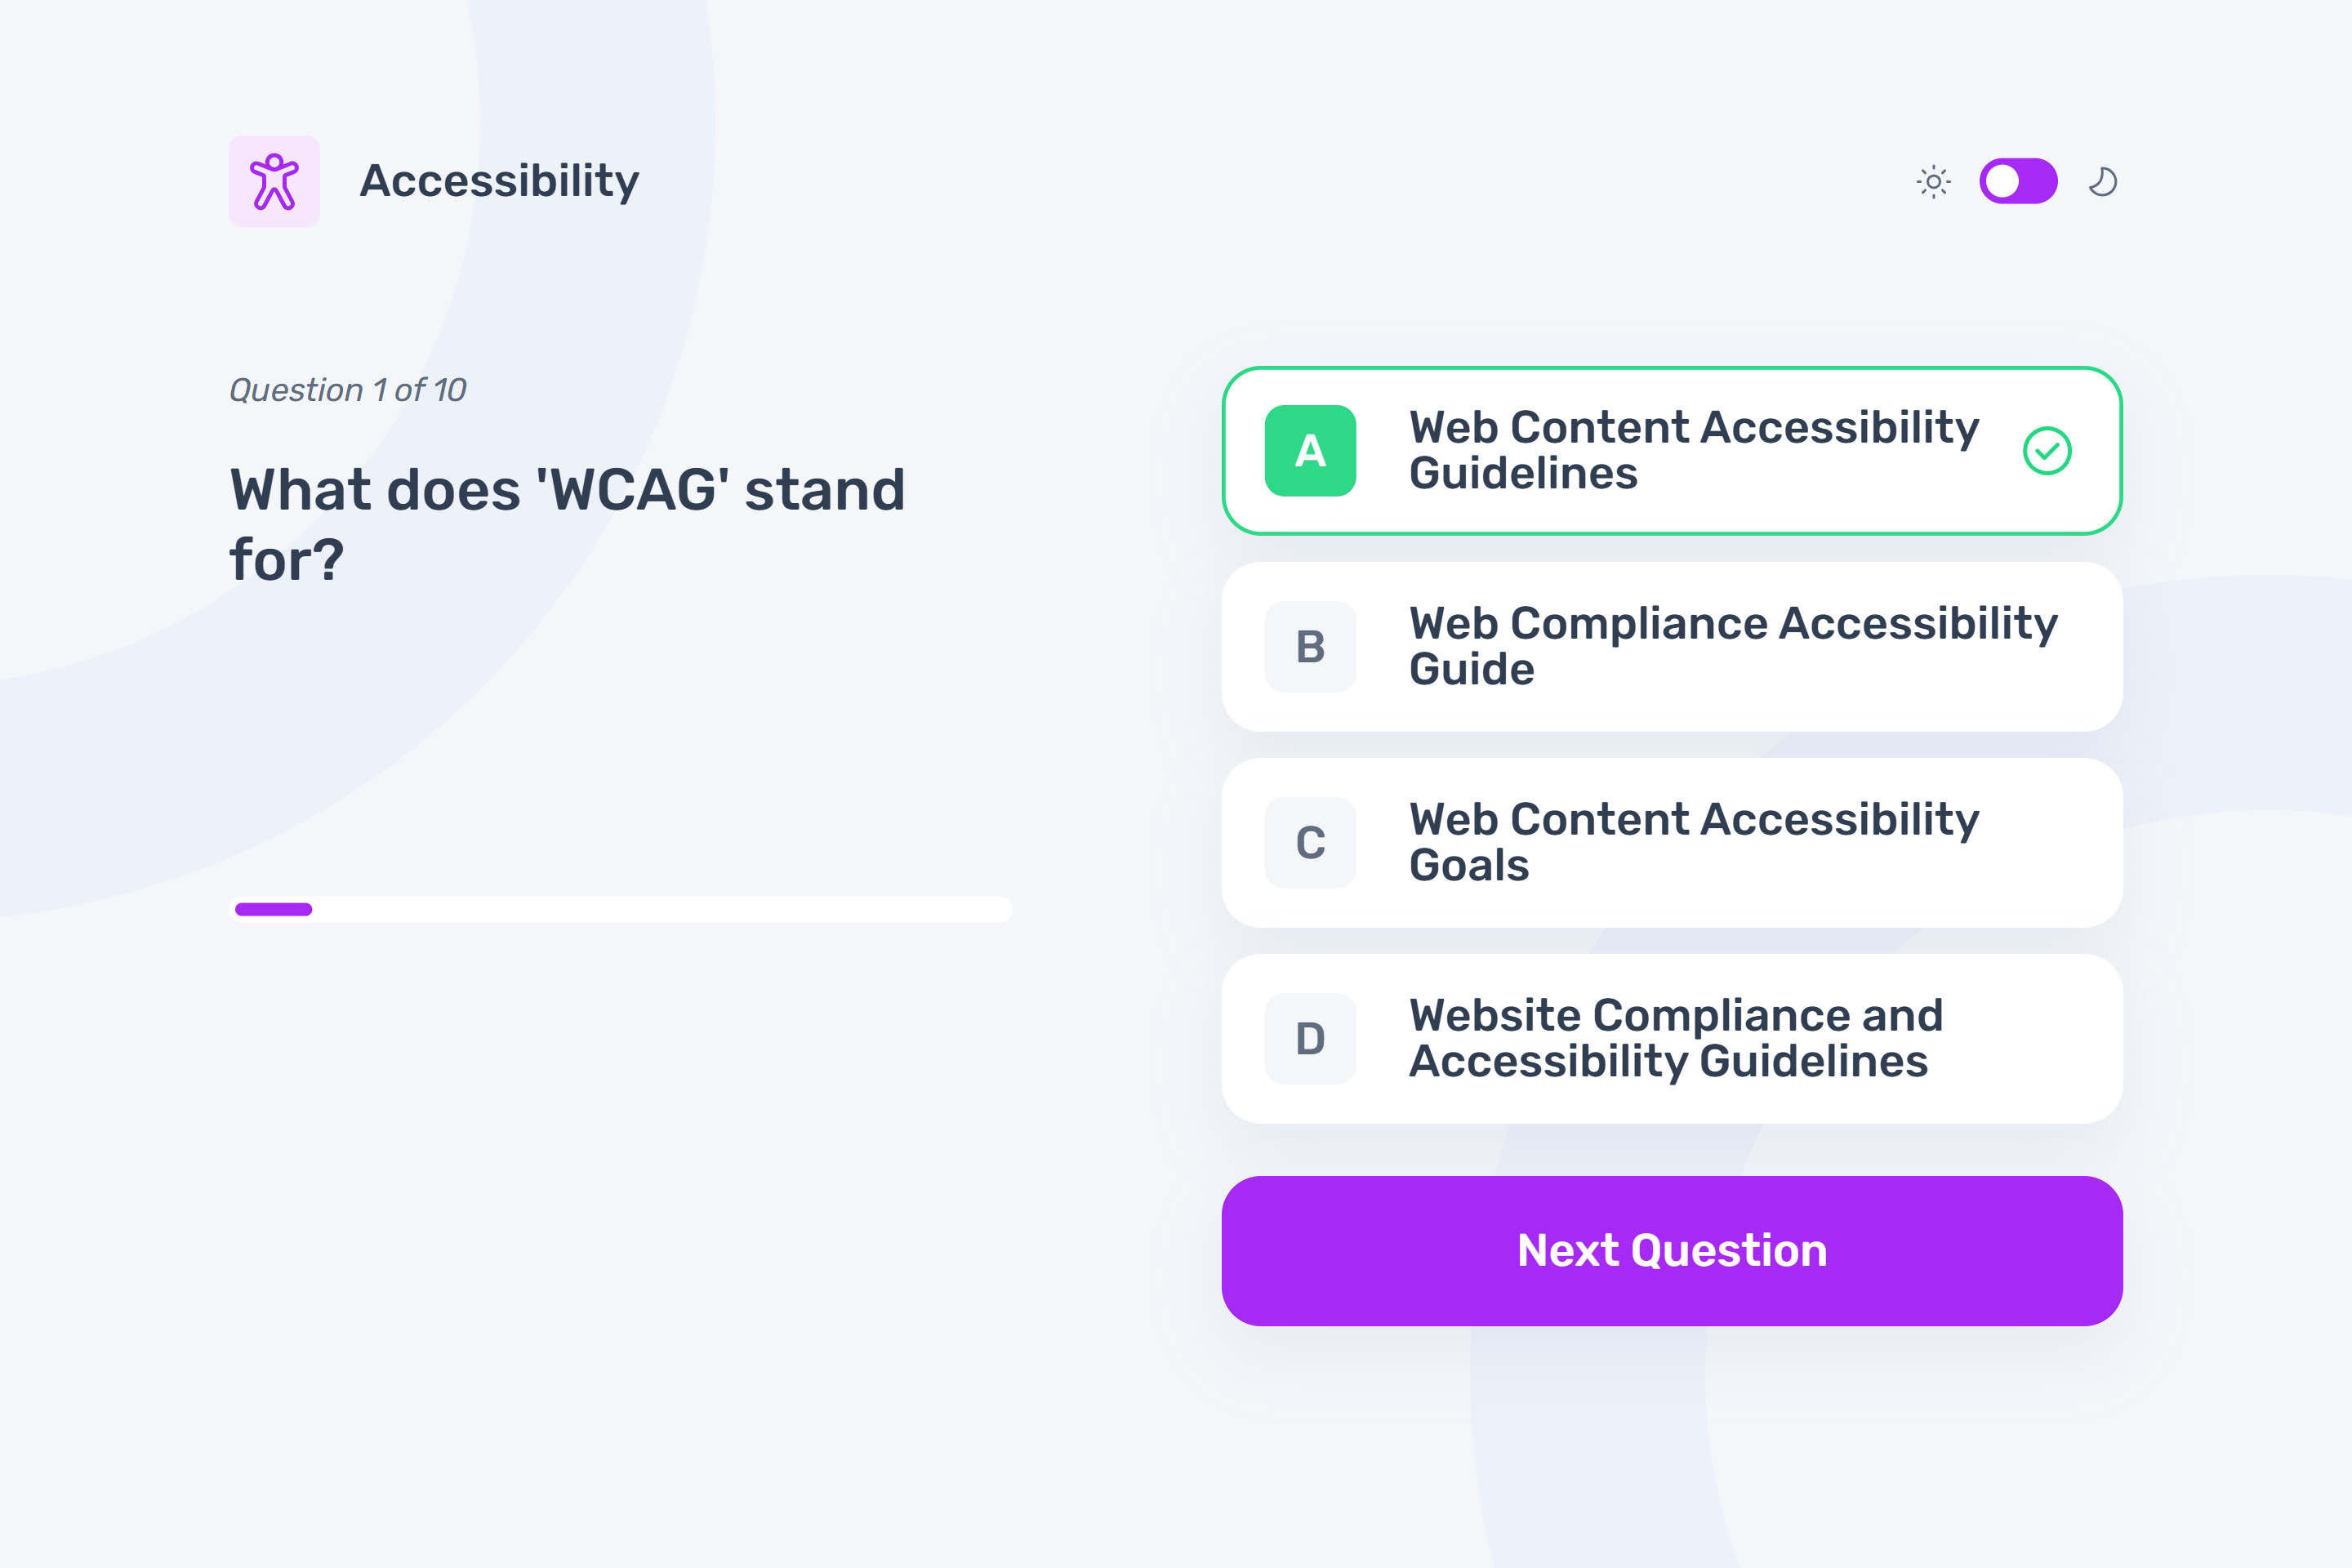Screen dimensions: 2352x1568
Task: Click the letter A badge on the correct answer
Action: (1310, 451)
